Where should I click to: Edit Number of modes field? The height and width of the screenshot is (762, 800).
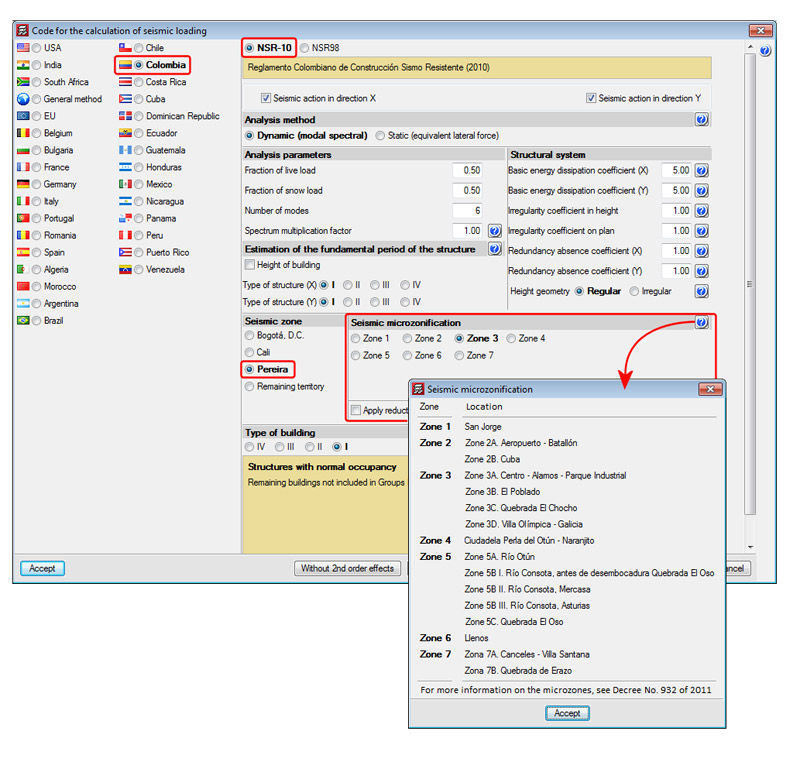(x=467, y=211)
